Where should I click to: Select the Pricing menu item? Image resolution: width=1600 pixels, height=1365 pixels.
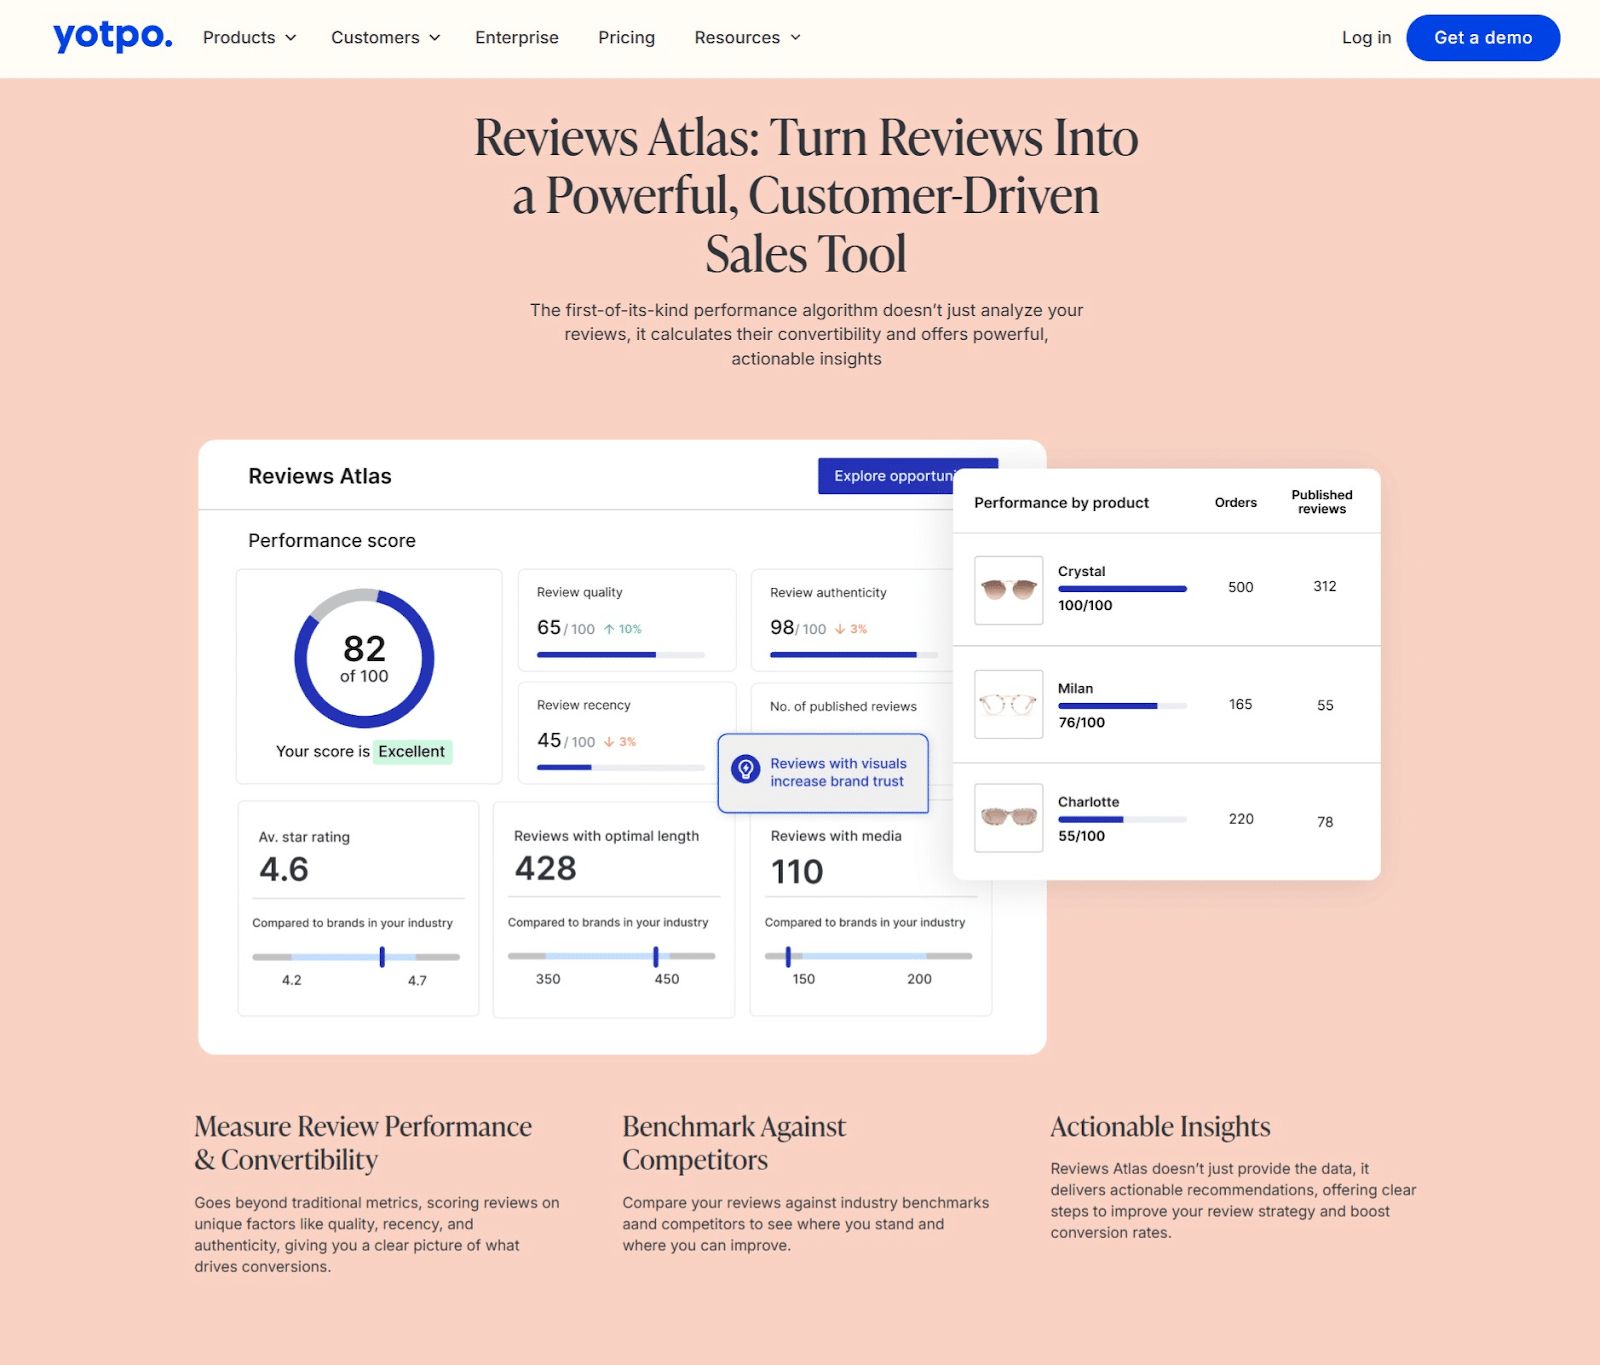pos(626,37)
